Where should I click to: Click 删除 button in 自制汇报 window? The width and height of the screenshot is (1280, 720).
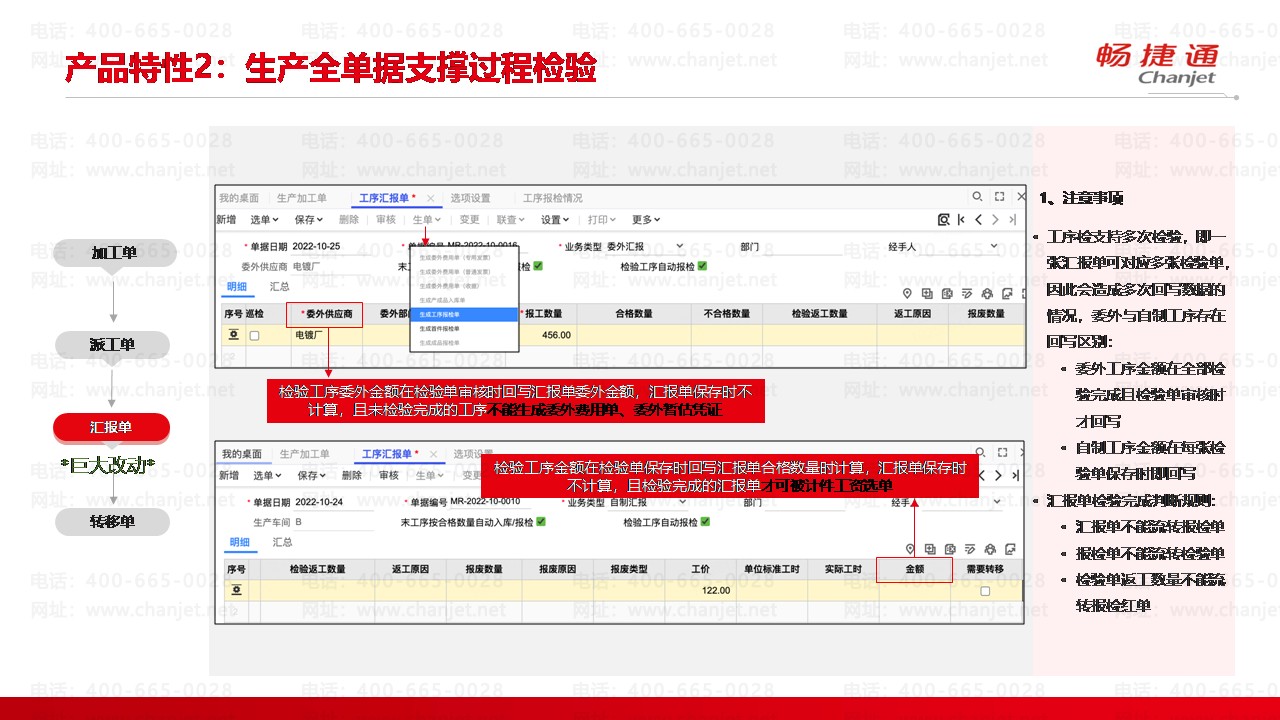click(351, 475)
